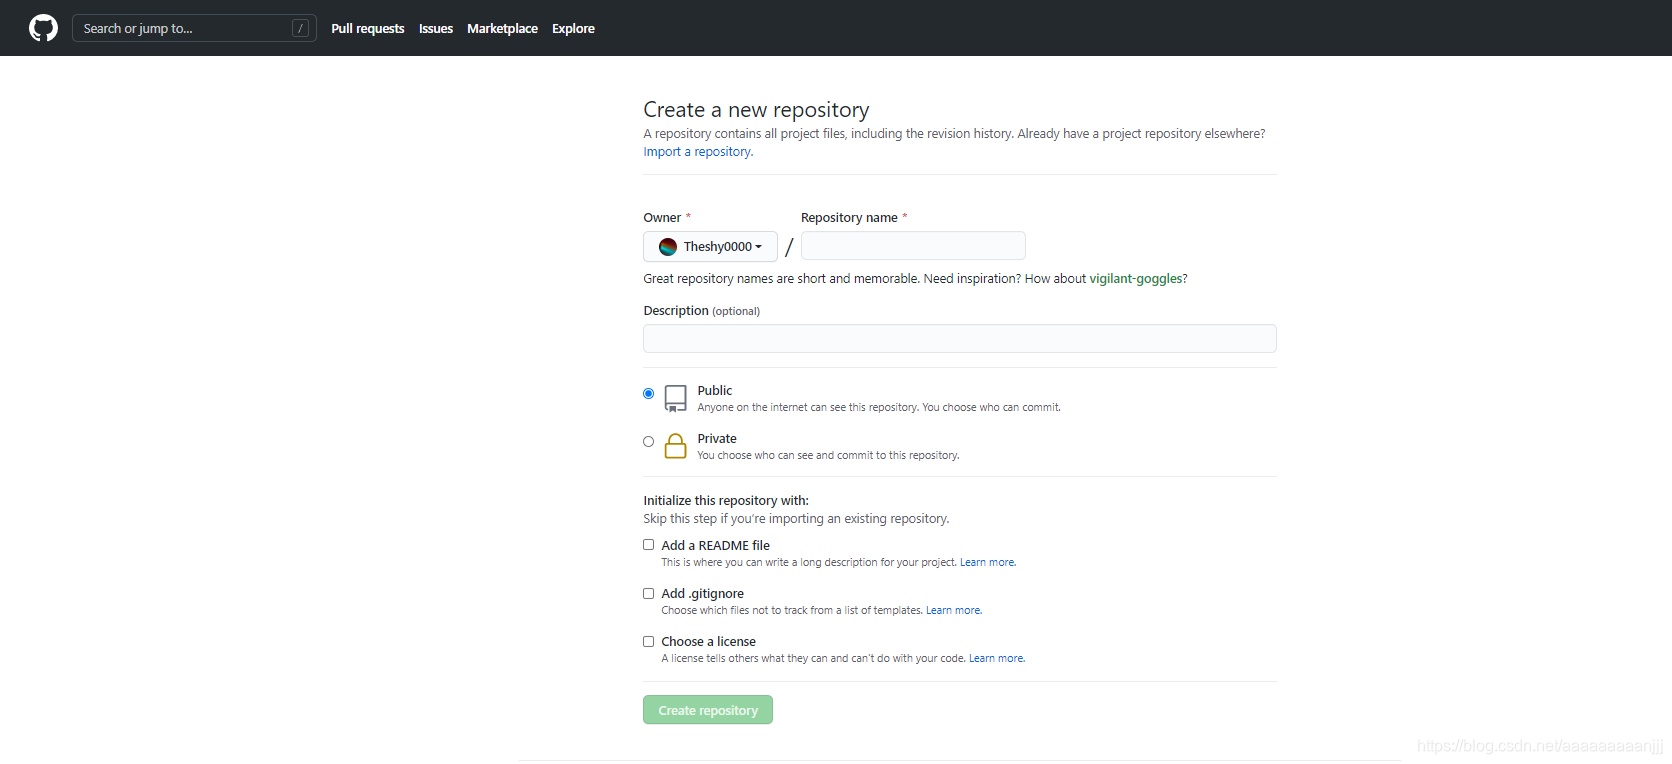This screenshot has width=1672, height=764.
Task: Click into the Description text field
Action: [960, 338]
